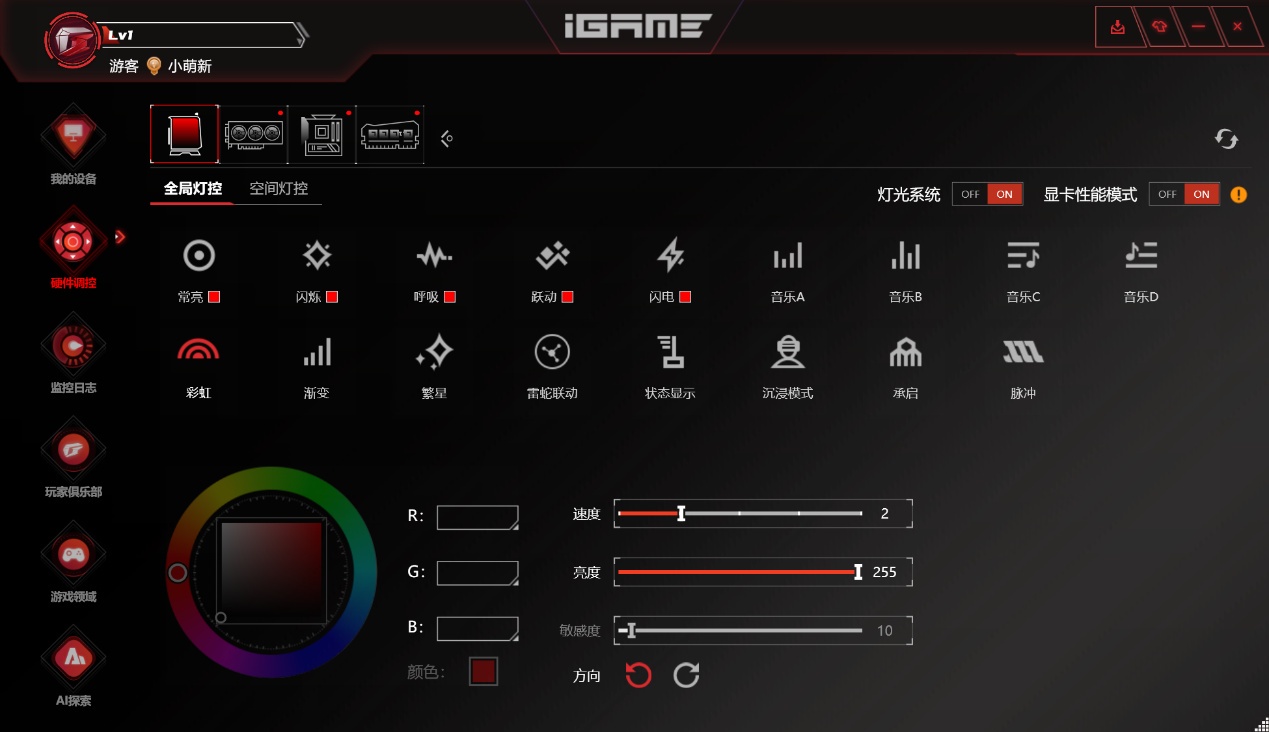Set counterclockwise direction for lighting
This screenshot has height=732, width=1269.
[638, 675]
